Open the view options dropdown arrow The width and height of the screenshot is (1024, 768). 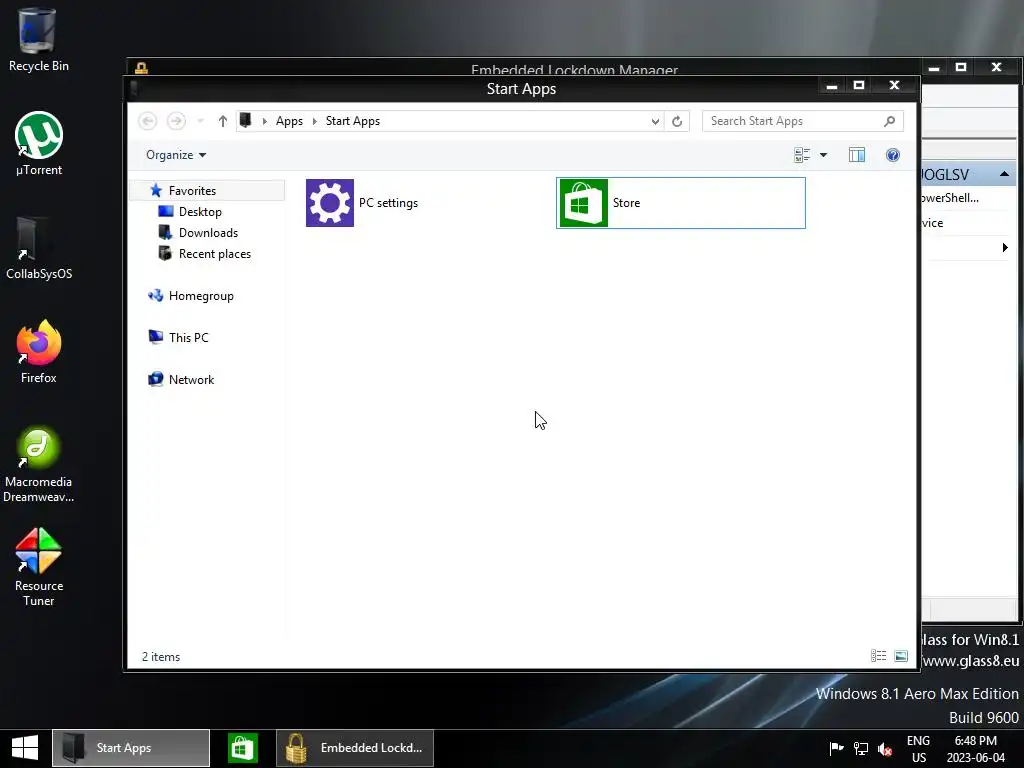pos(824,155)
